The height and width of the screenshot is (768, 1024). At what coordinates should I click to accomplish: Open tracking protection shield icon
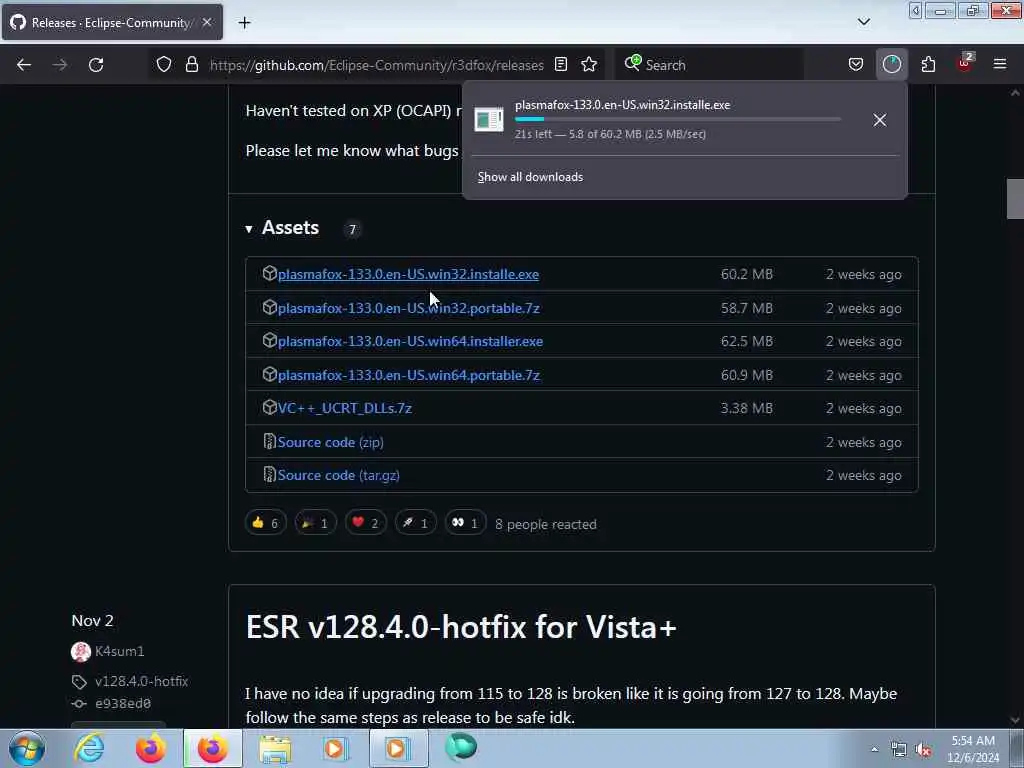point(164,65)
